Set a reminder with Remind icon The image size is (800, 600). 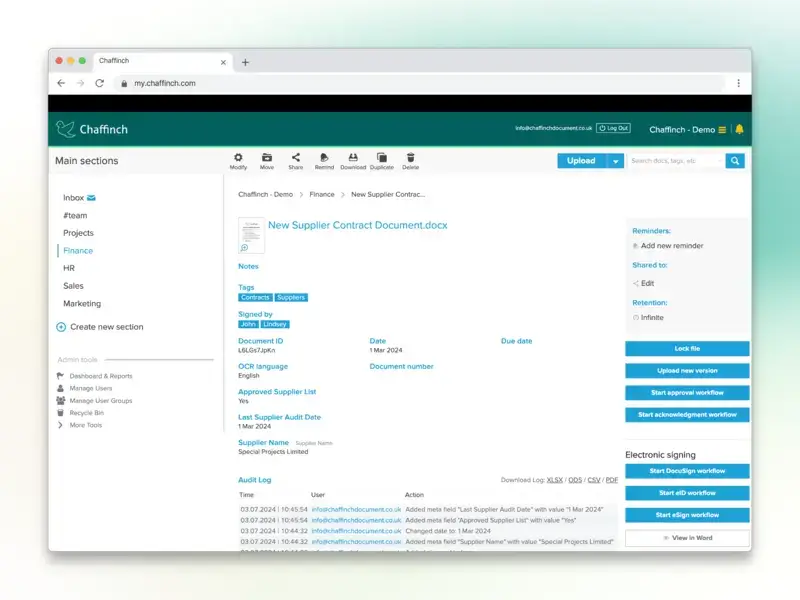click(324, 158)
